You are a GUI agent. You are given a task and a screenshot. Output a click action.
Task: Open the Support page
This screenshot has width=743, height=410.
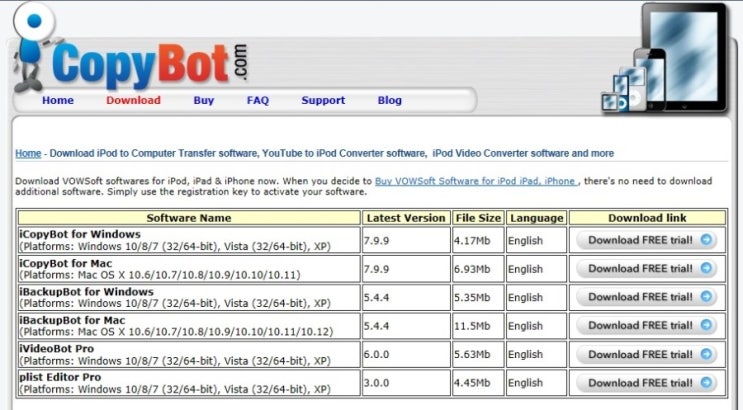(323, 100)
